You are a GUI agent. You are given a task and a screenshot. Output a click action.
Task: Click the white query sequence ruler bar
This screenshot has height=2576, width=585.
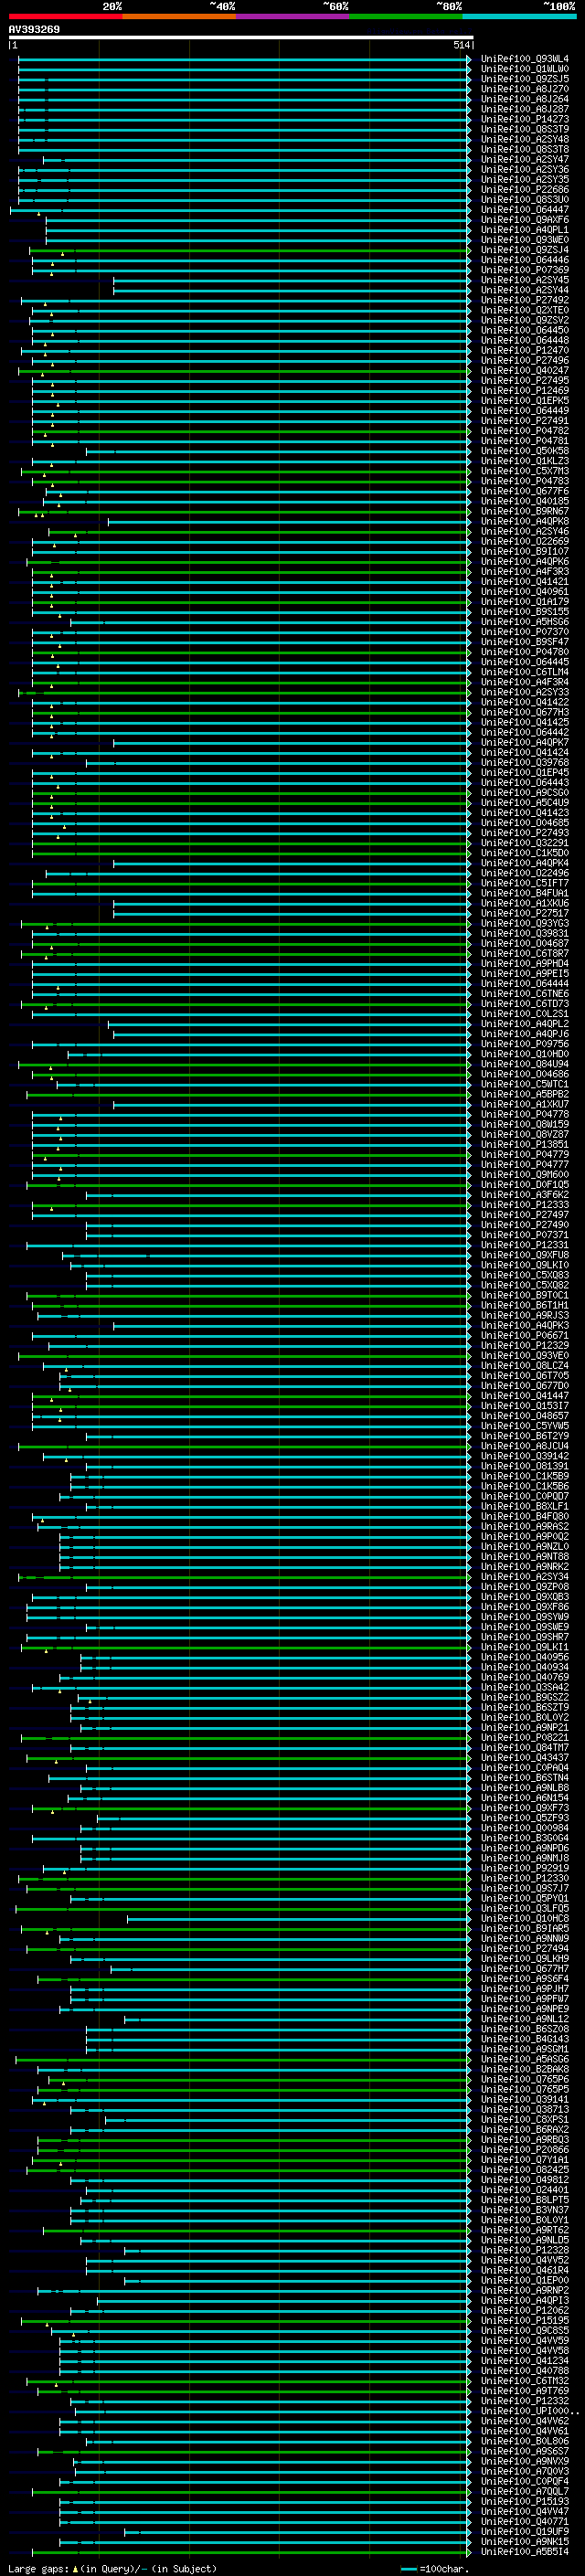[x=241, y=38]
